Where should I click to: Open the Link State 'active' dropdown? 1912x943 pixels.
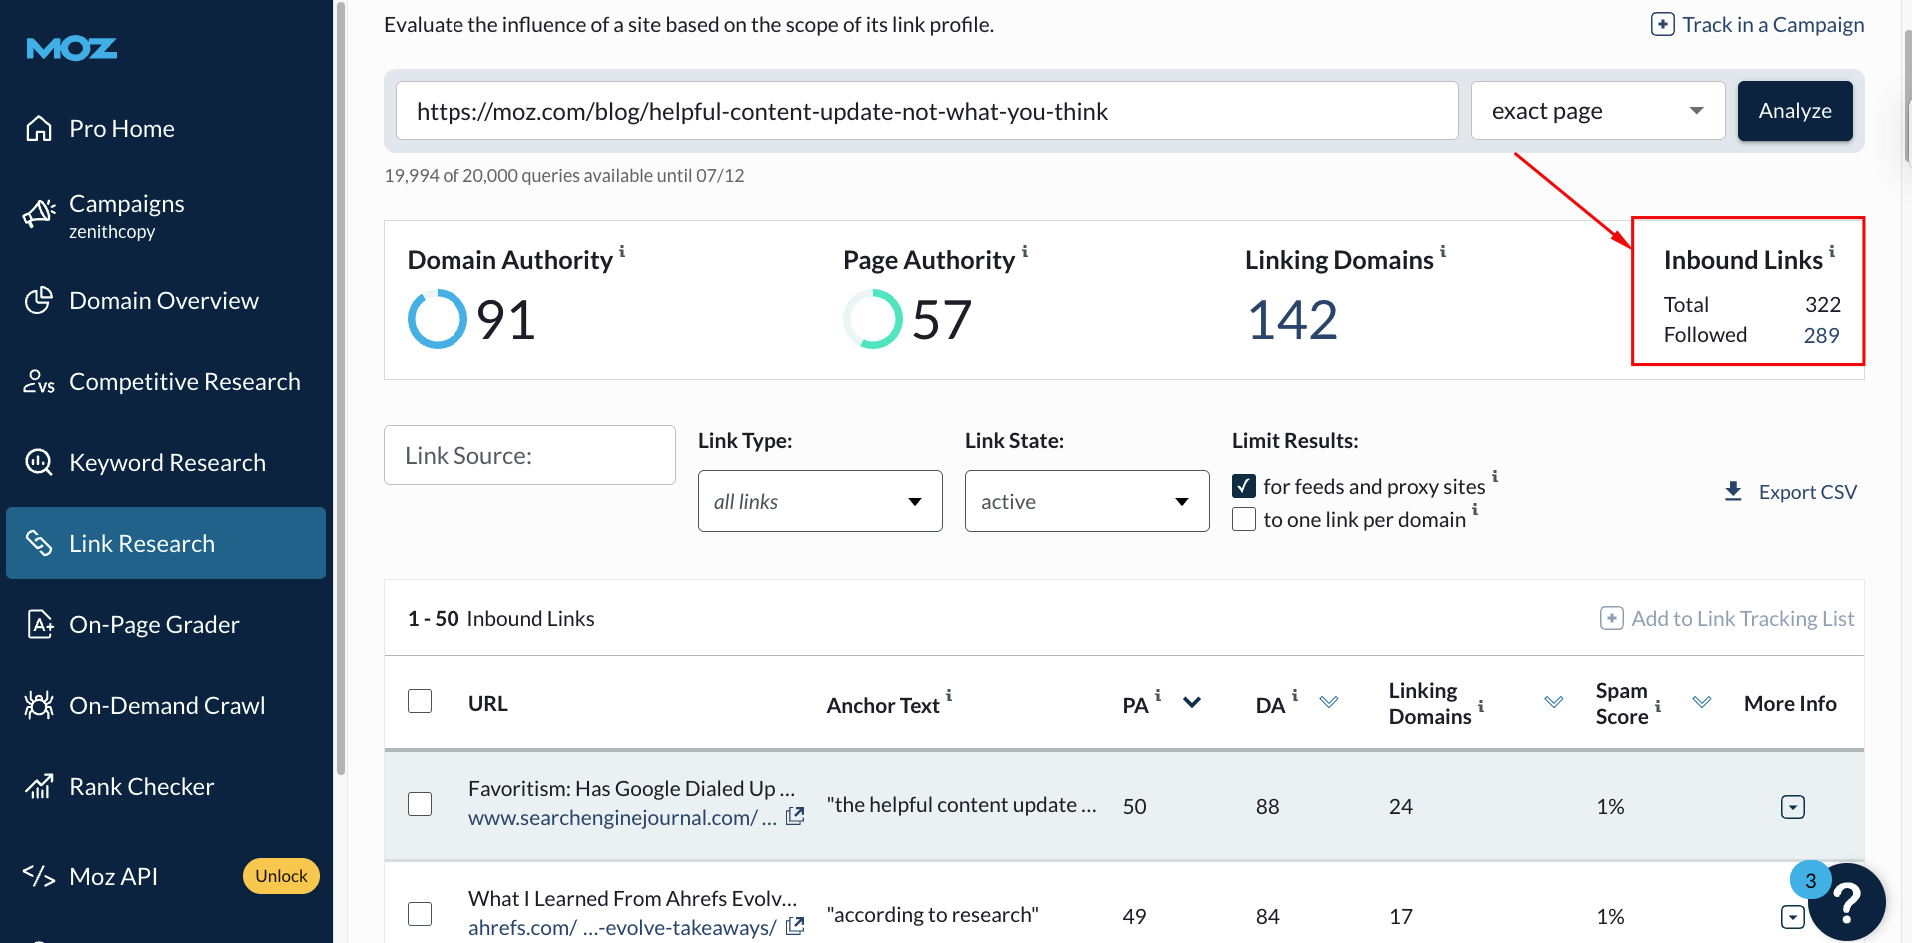1086,501
